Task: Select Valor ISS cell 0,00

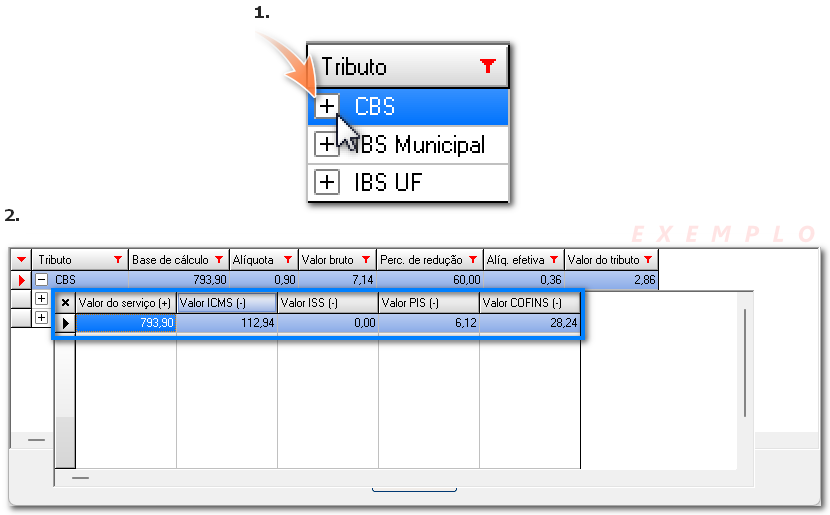Action: coord(328,323)
